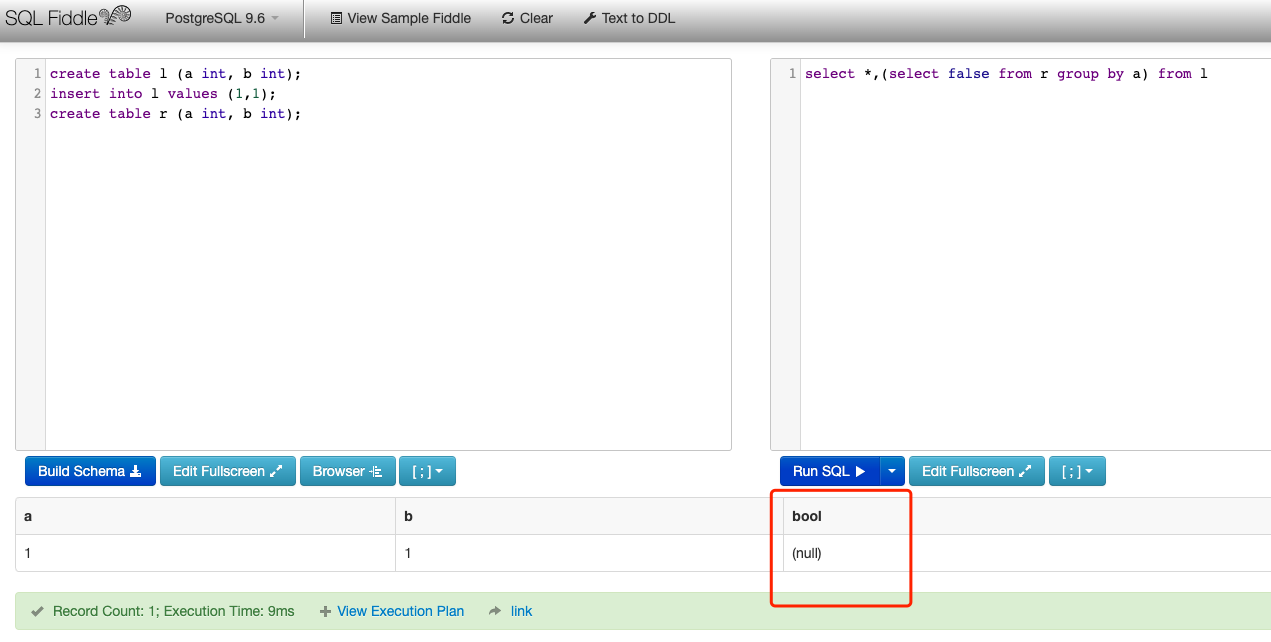
Task: Click the success checkmark icon in status bar
Action: point(37,611)
